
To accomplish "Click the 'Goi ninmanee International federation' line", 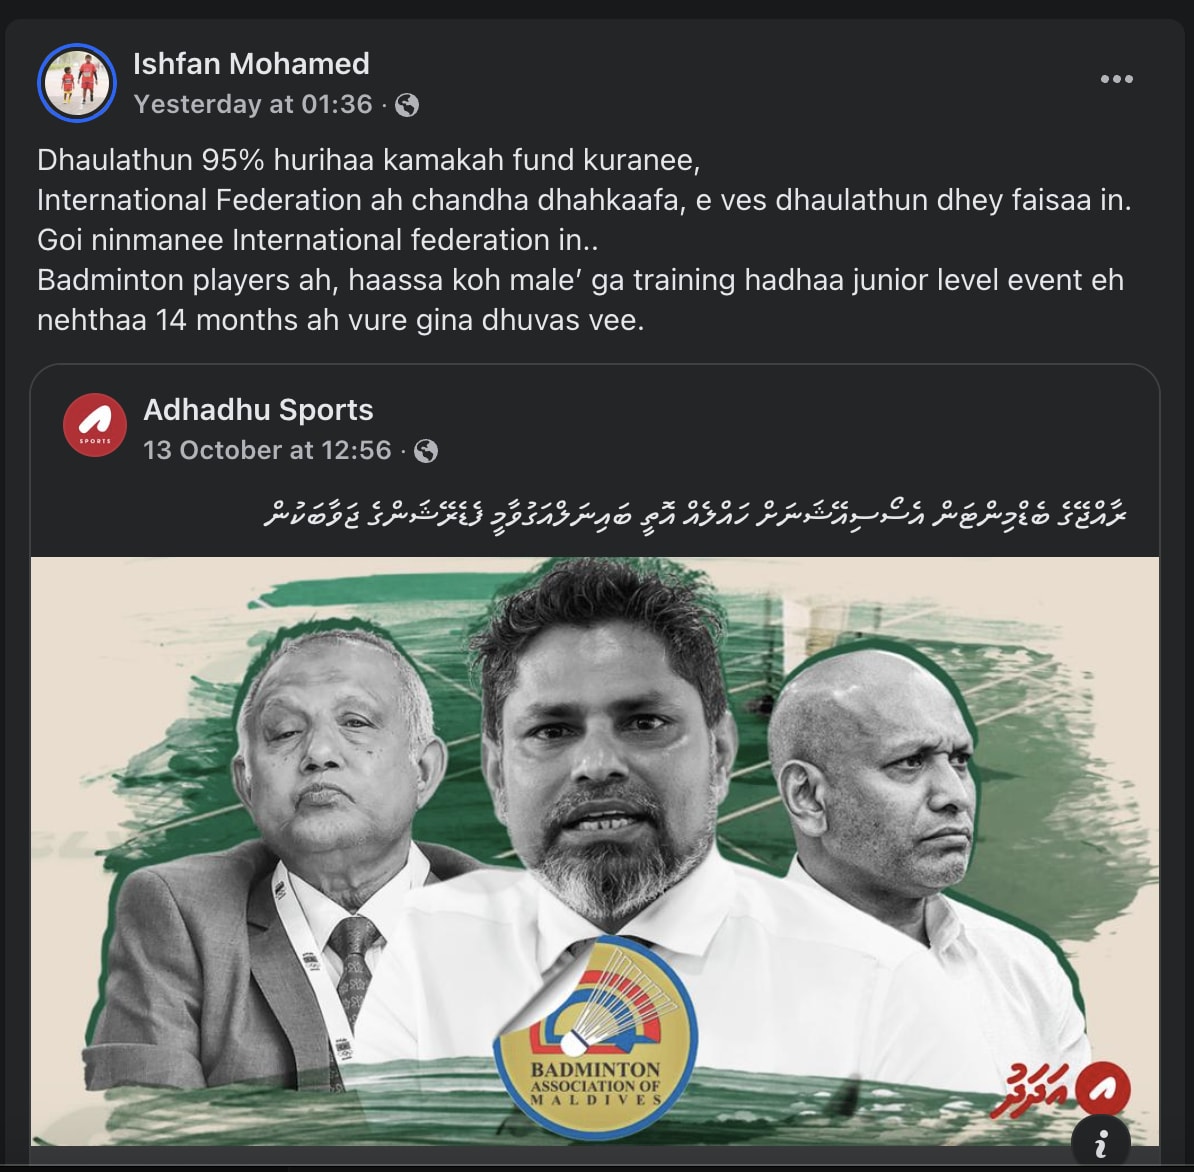I will [x=318, y=240].
